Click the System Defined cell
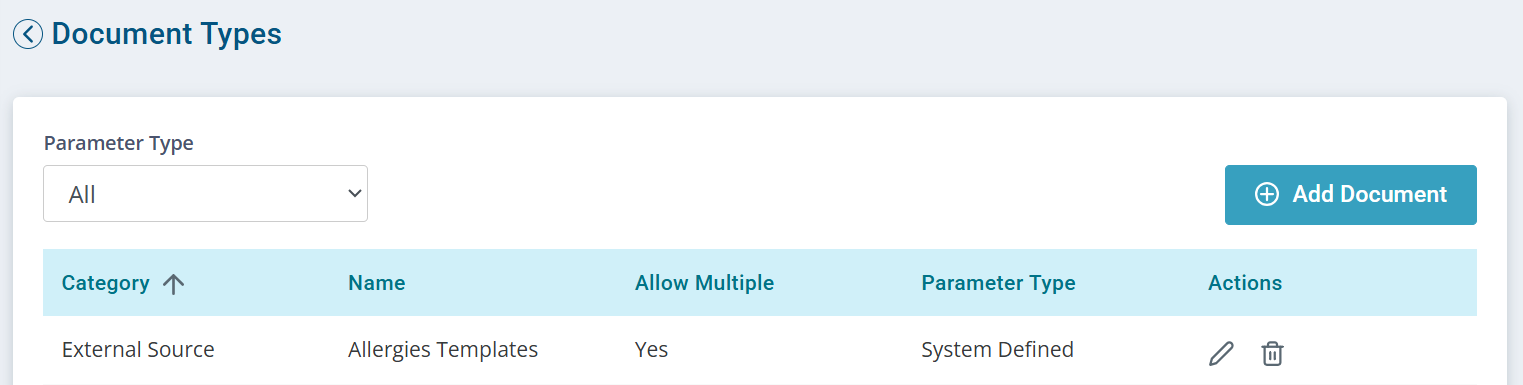Screen dimensions: 1523x385 tap(997, 350)
